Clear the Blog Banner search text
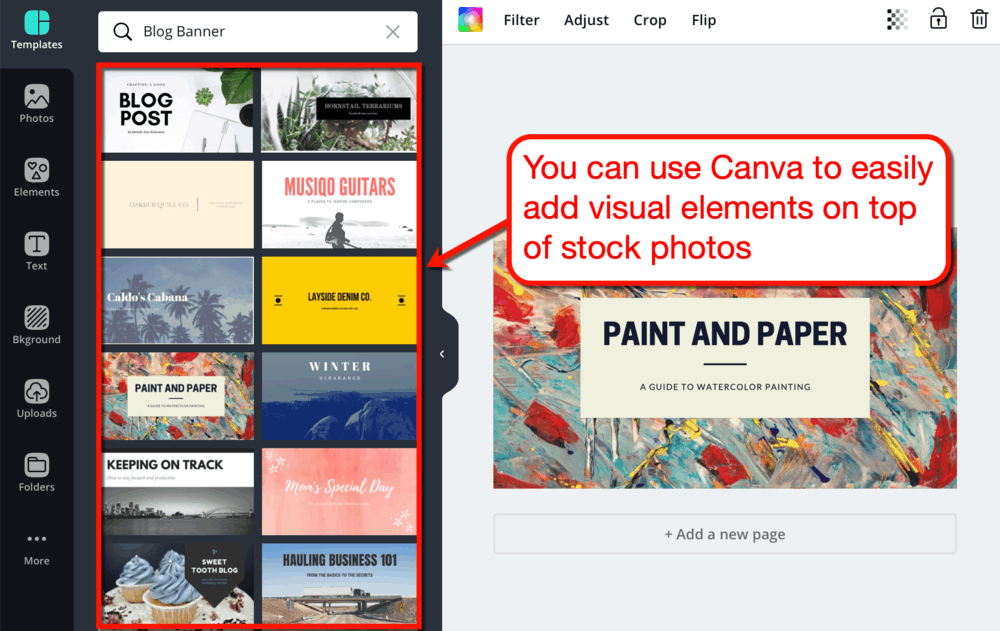1000x631 pixels. tap(393, 31)
